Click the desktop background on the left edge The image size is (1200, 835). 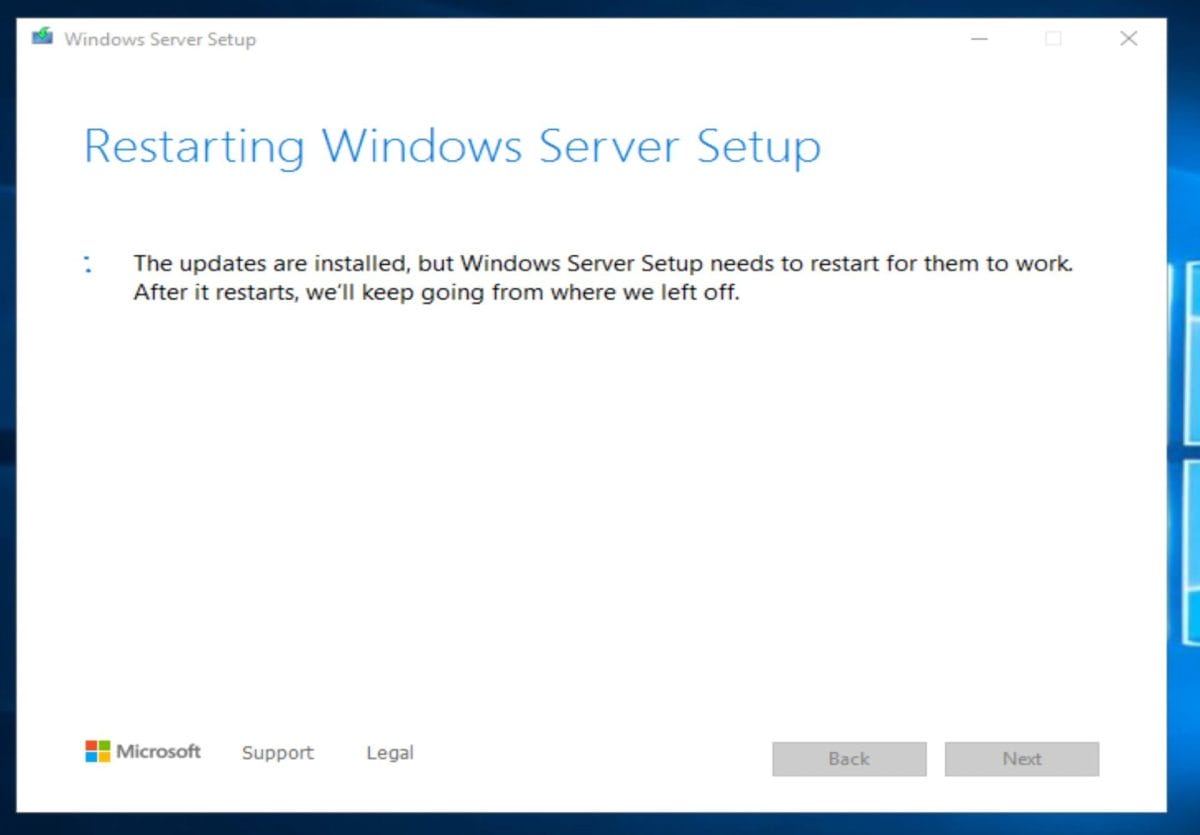pos(9,400)
